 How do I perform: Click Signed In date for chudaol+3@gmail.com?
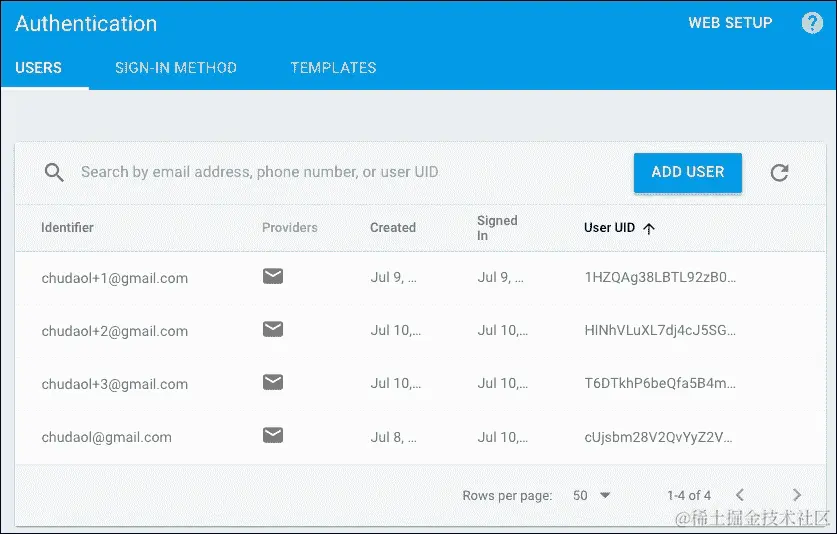(x=502, y=383)
